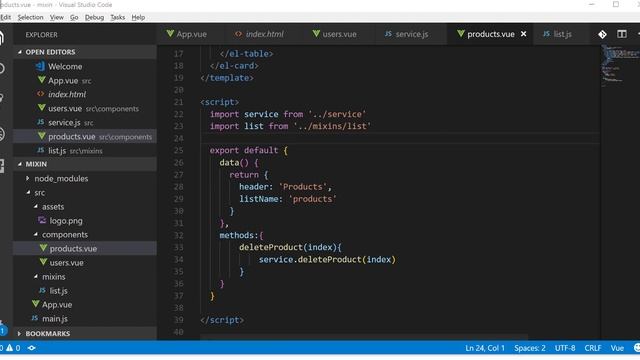The width and height of the screenshot is (640, 360).
Task: Collapse the mixins folder
Action: point(36,276)
